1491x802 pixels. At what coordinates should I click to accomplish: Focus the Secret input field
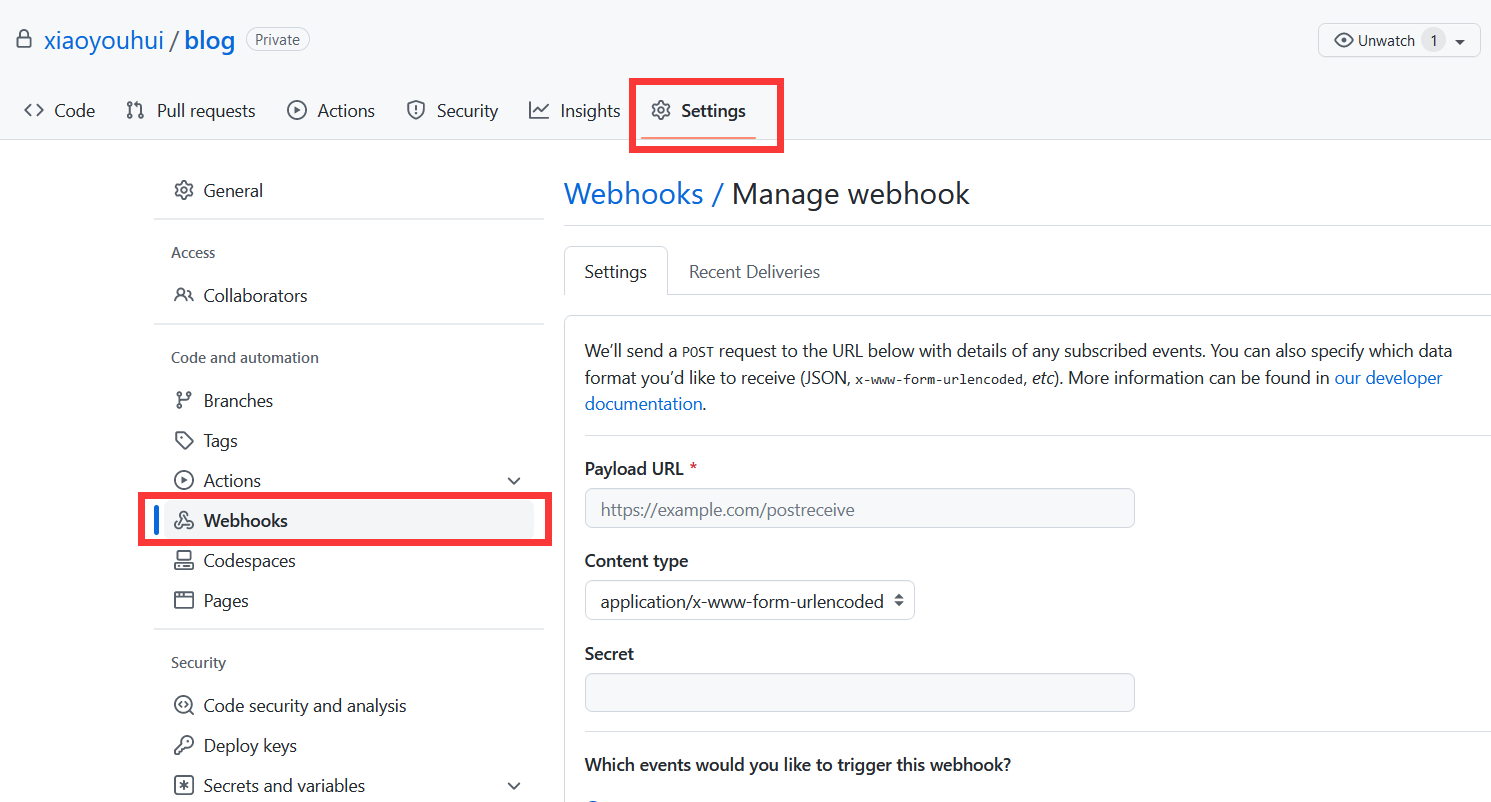tap(859, 693)
